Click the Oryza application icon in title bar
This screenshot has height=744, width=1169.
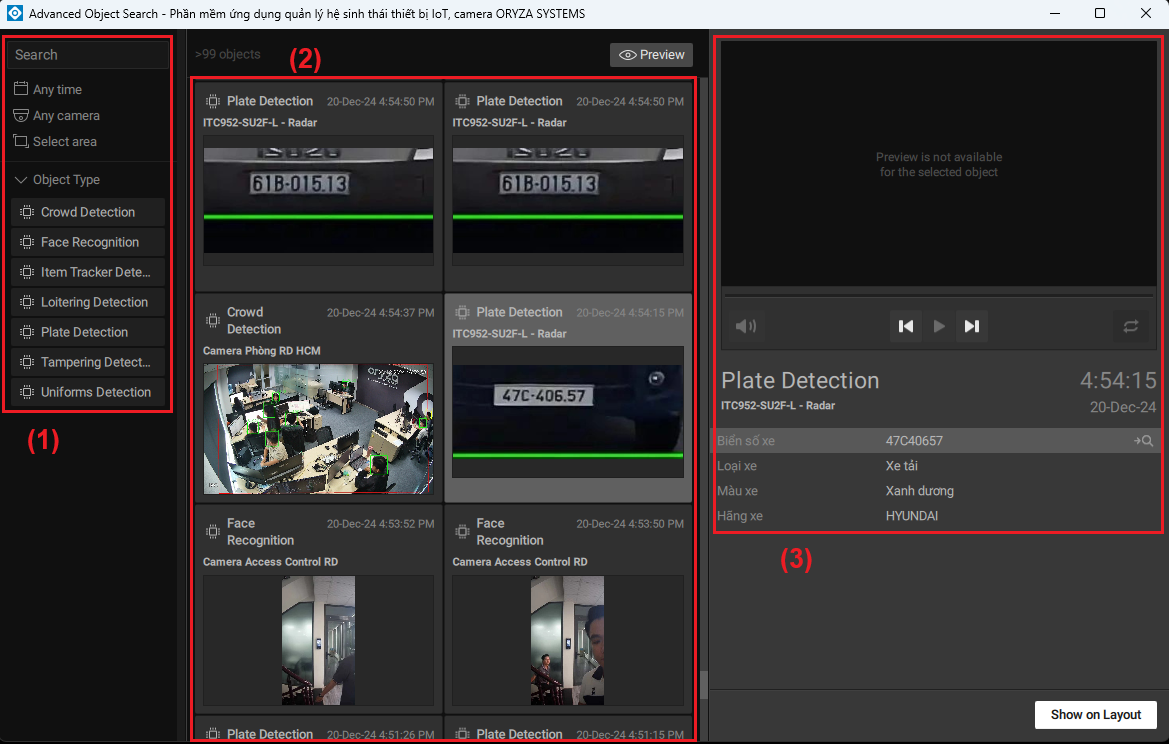click(x=14, y=13)
